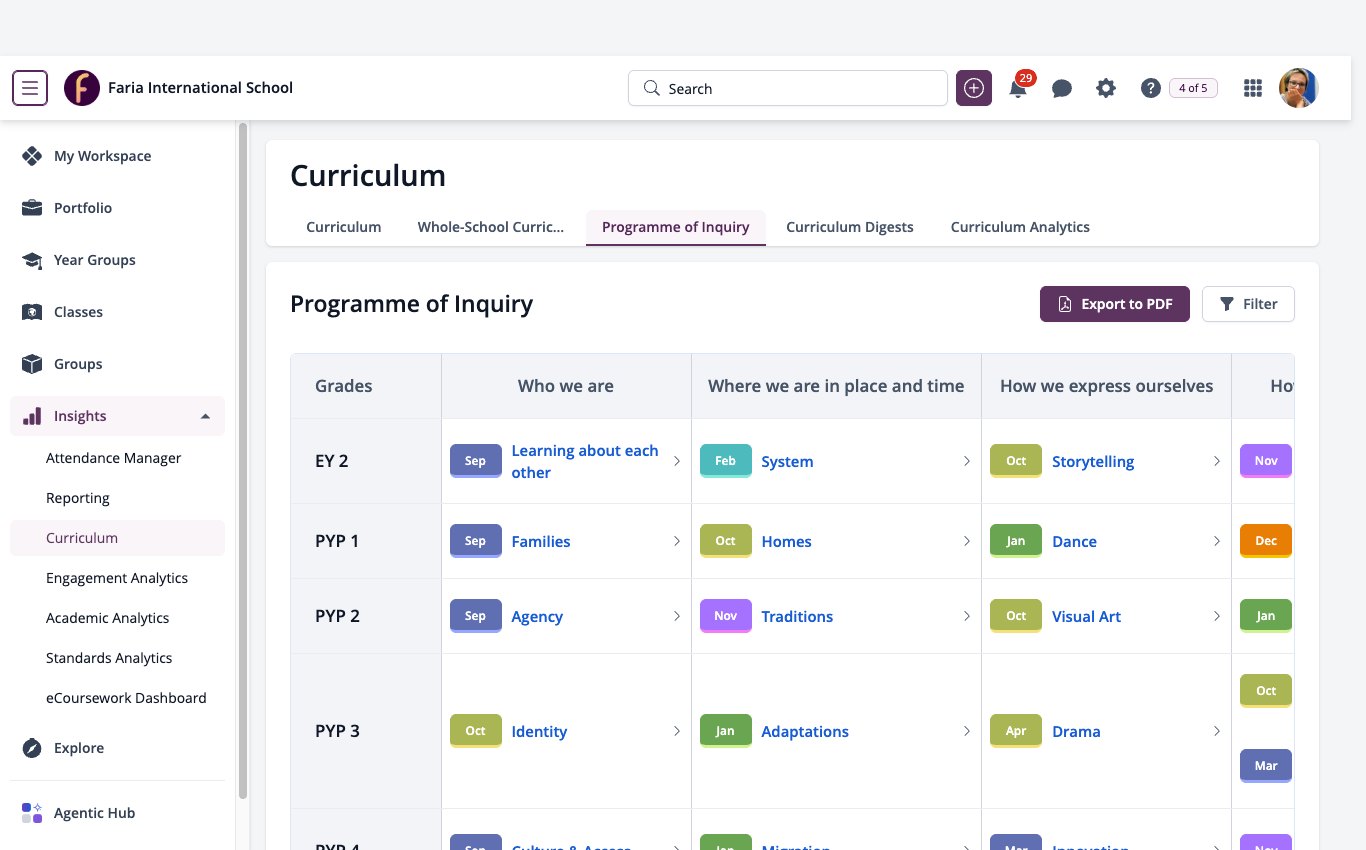Open the Agency unit link
The image size is (1366, 850).
537,616
